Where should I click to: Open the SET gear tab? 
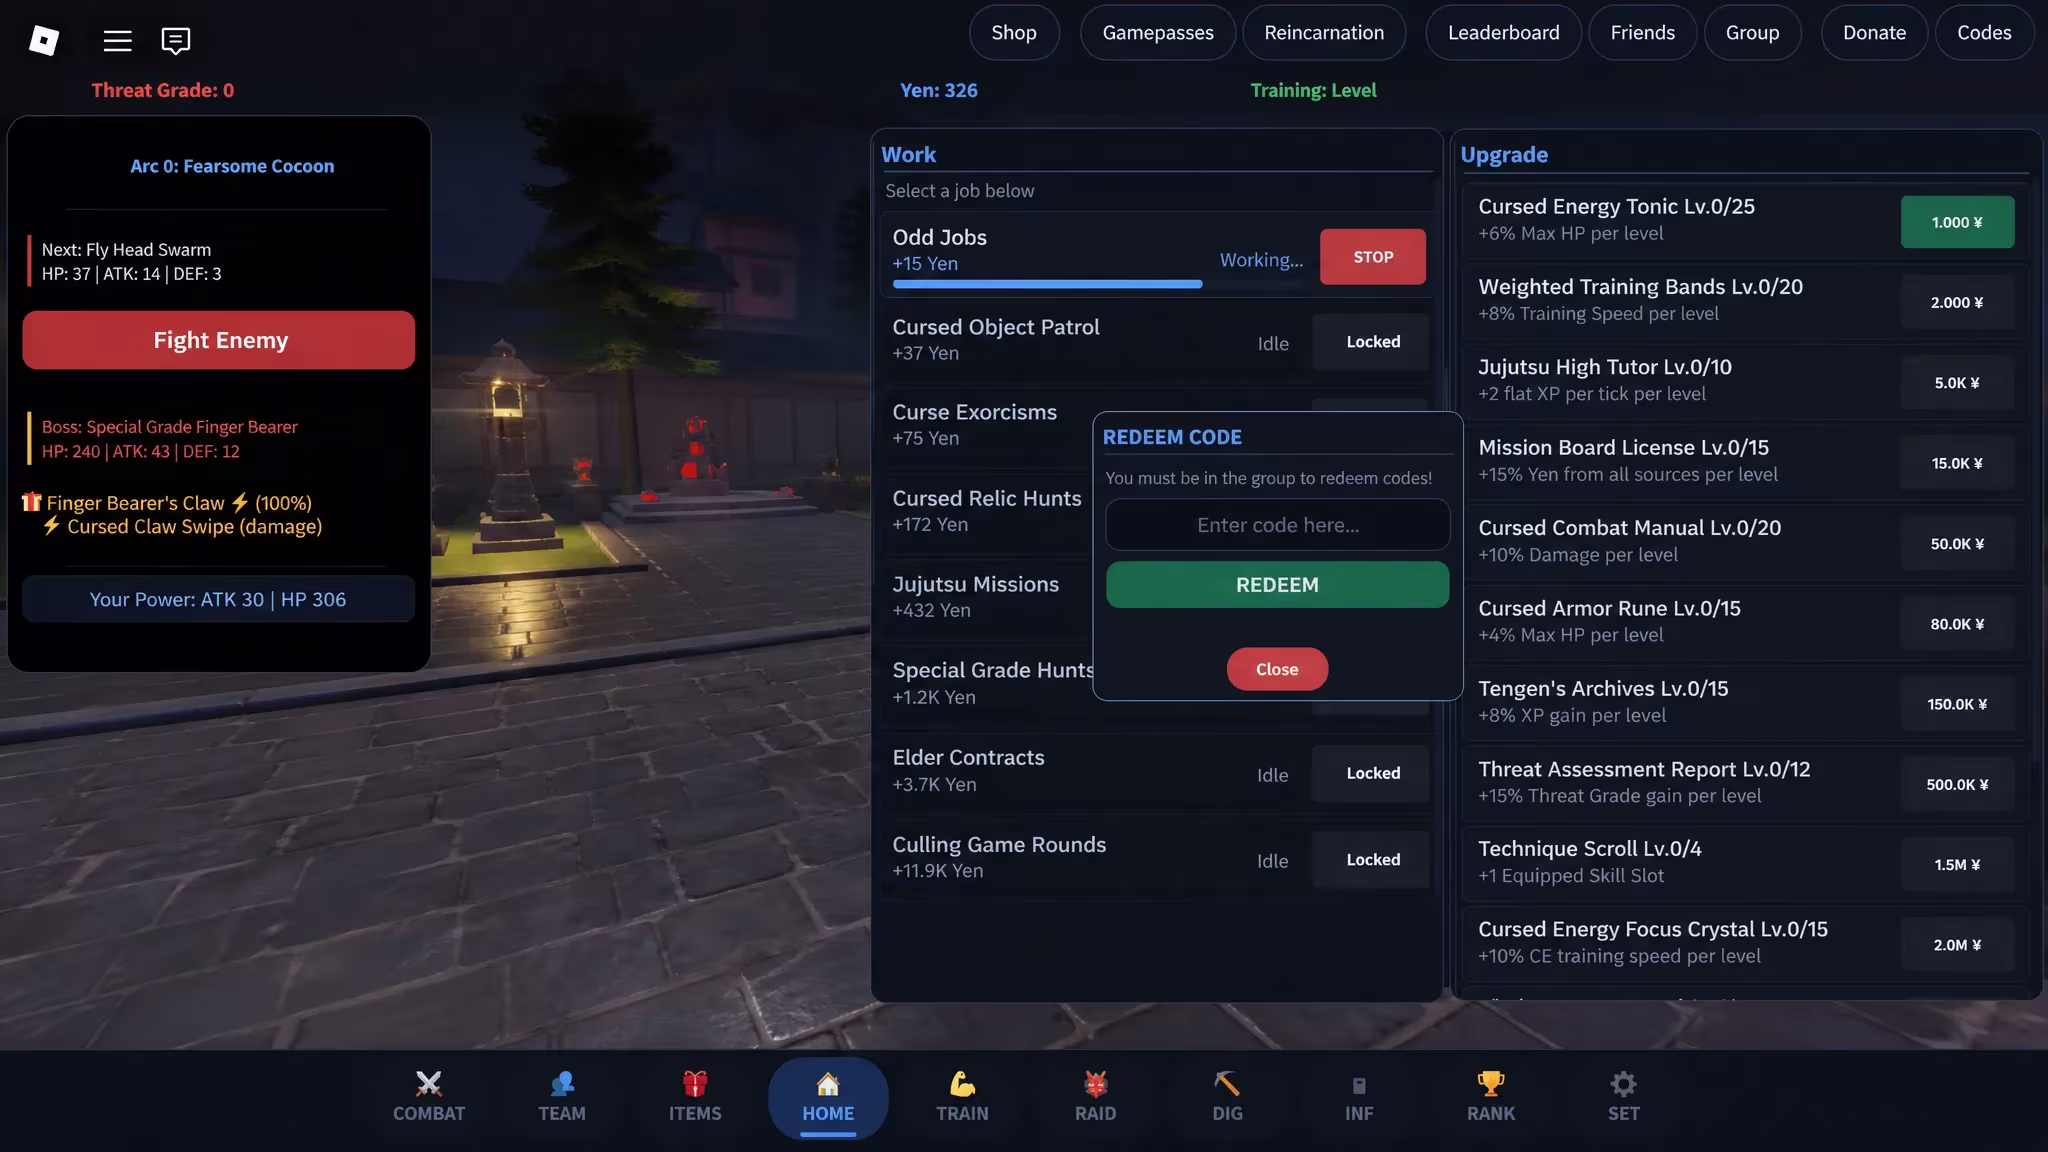coord(1623,1097)
